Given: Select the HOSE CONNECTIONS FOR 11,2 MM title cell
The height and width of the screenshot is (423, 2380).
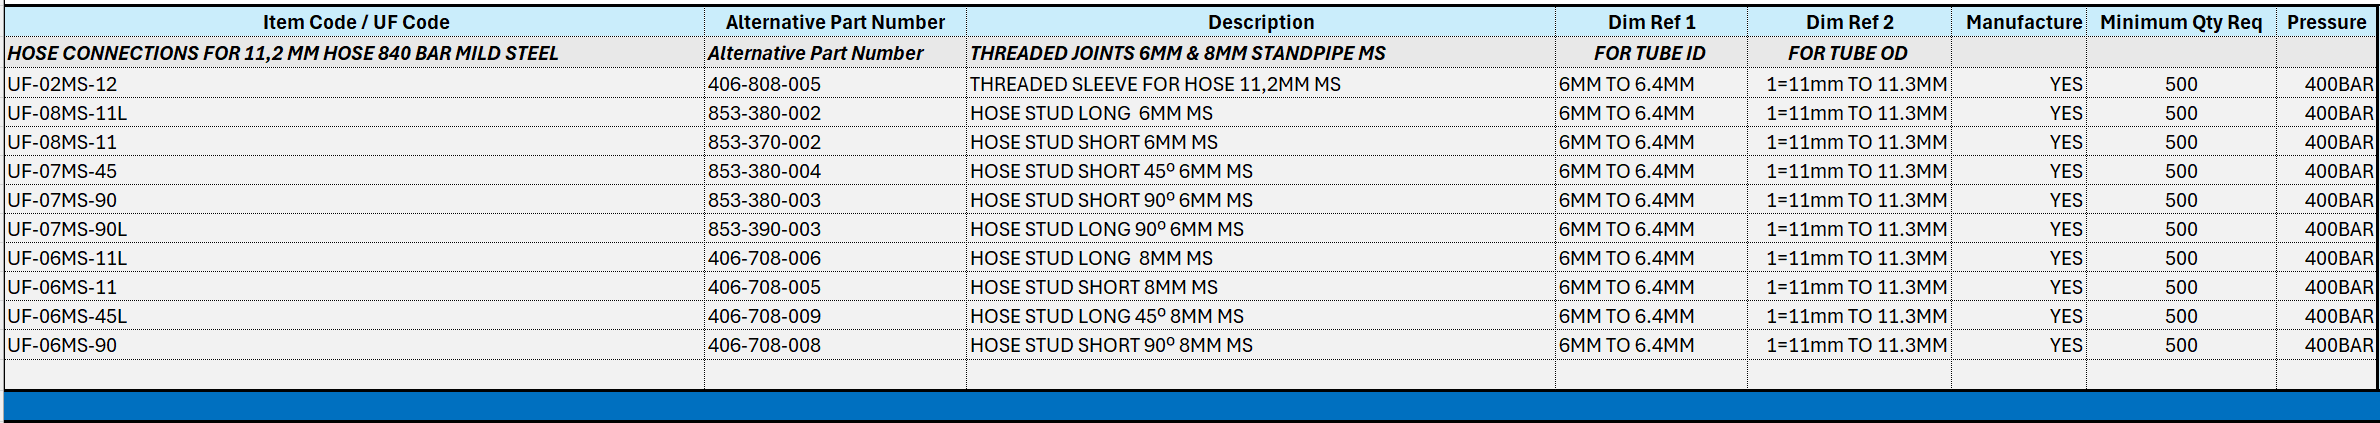Looking at the screenshot, I should click(x=283, y=53).
